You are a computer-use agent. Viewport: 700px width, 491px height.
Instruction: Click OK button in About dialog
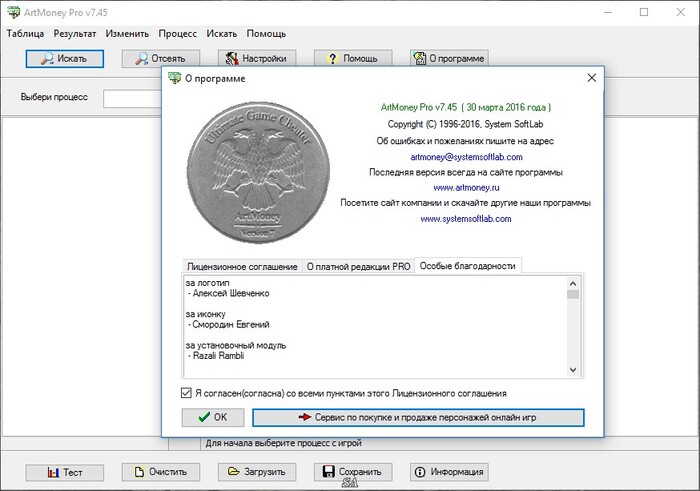(213, 417)
